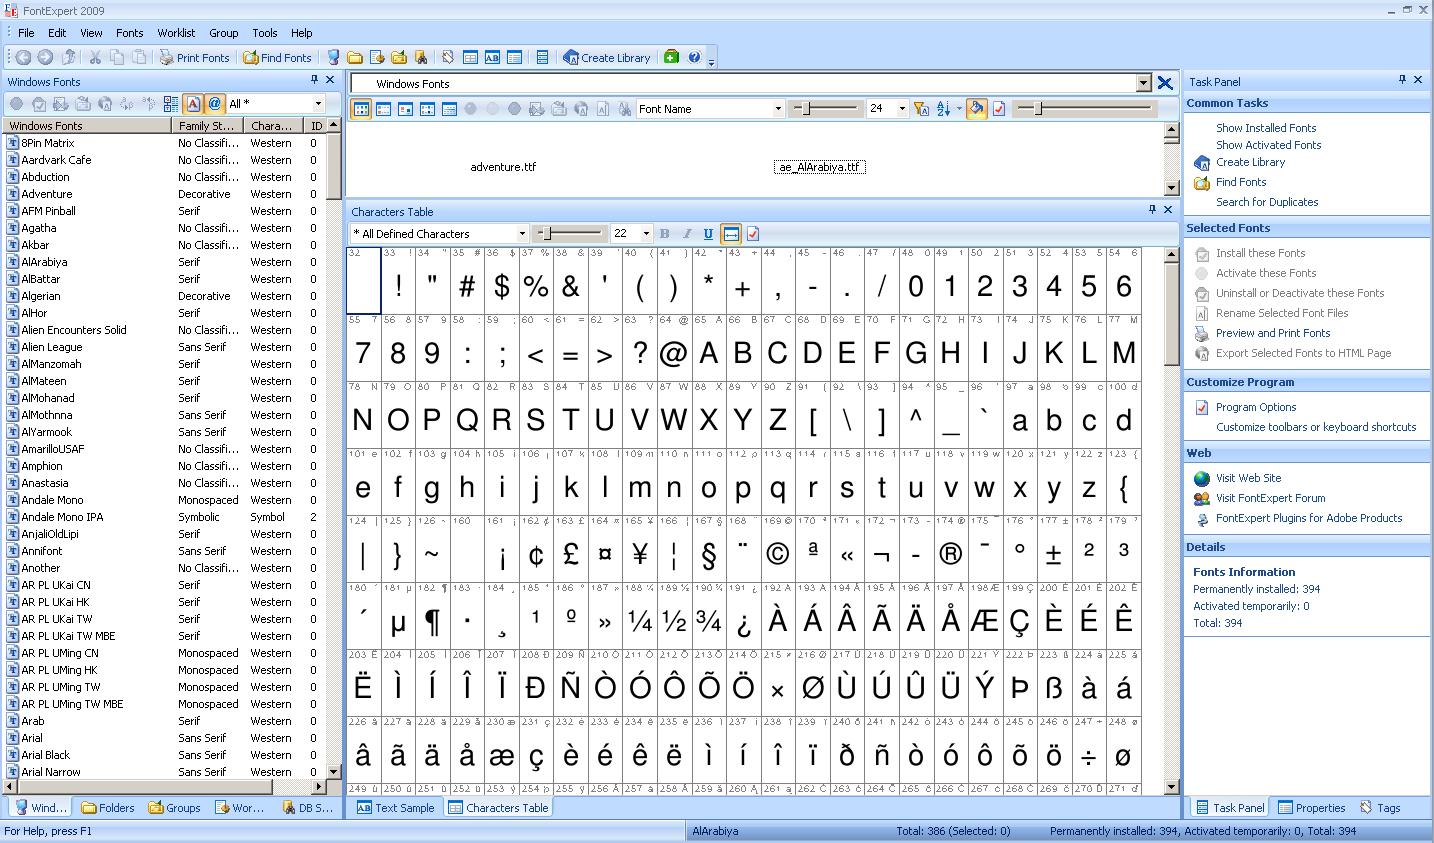The image size is (1434, 843).
Task: Click the red checkmark options icon in preview toolbar
Action: pyautogui.click(x=999, y=109)
